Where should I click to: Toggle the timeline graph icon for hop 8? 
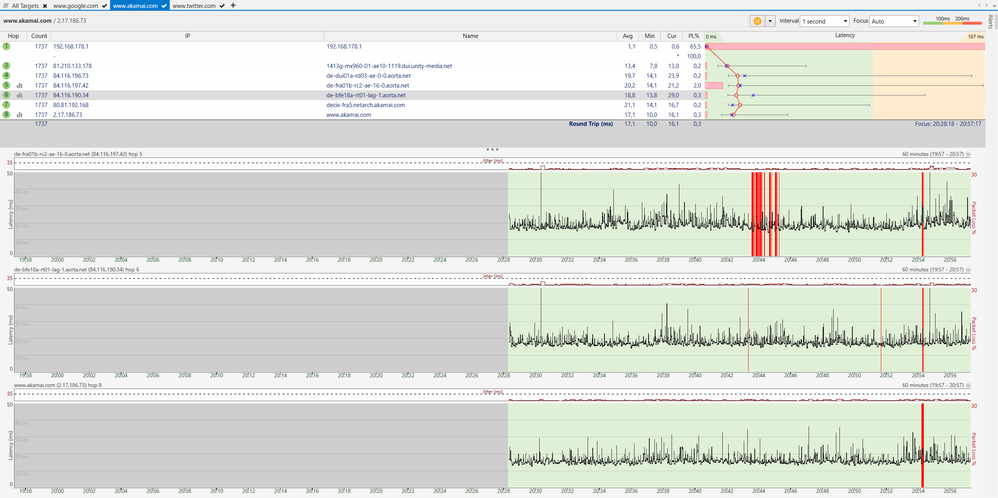tap(20, 114)
